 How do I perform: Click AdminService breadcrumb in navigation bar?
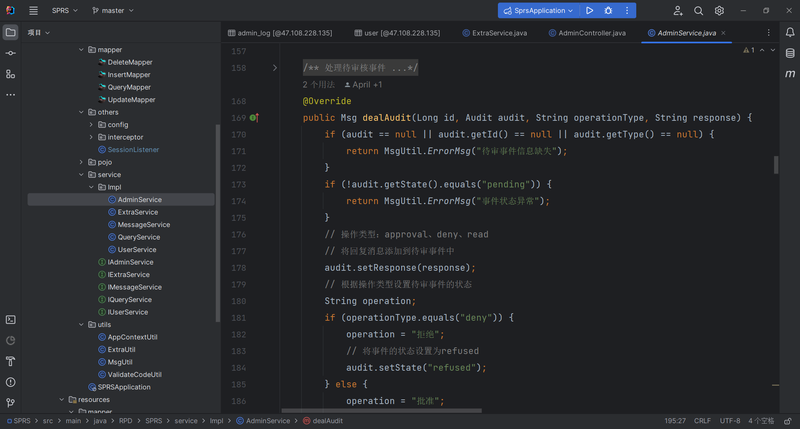pyautogui.click(x=263, y=421)
